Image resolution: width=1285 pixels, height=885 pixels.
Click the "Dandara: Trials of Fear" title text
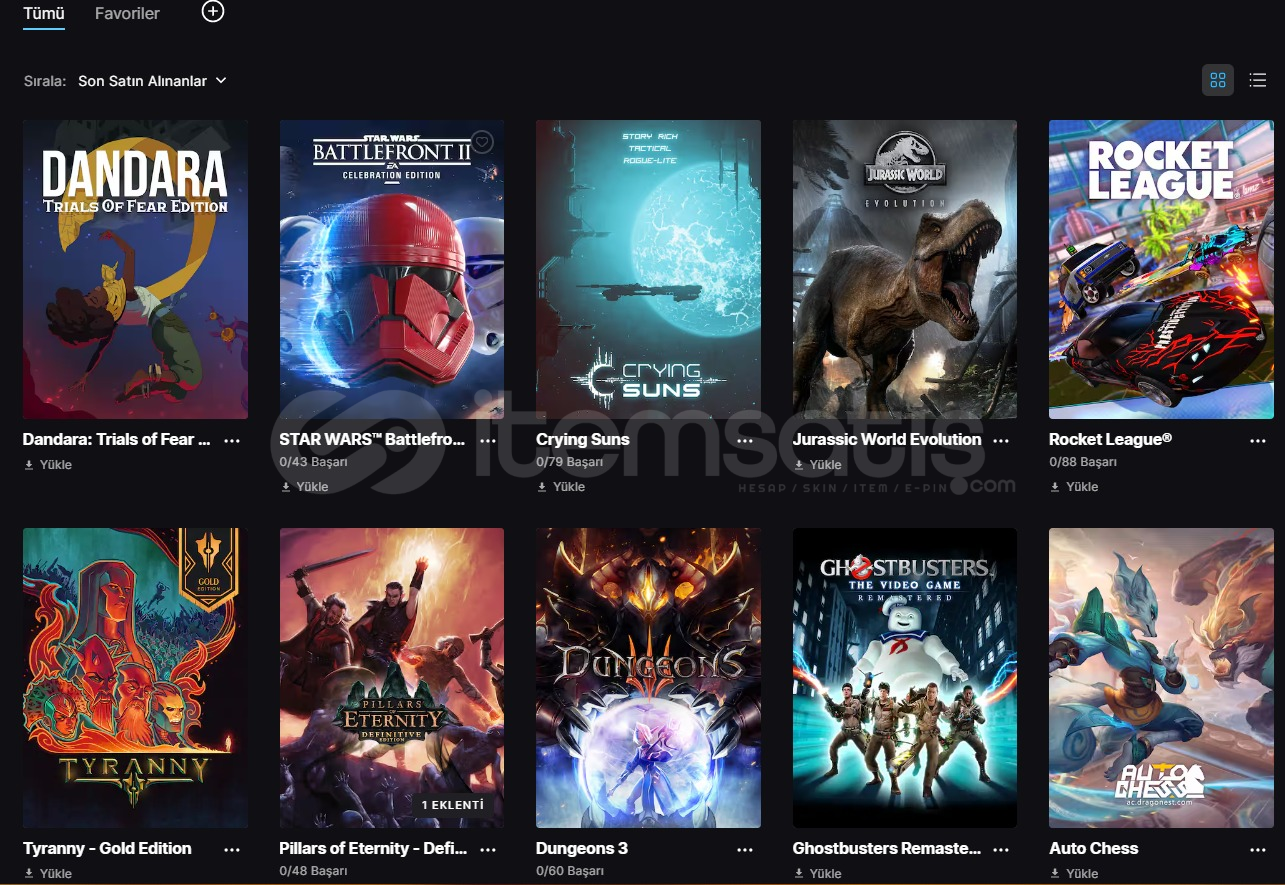117,440
